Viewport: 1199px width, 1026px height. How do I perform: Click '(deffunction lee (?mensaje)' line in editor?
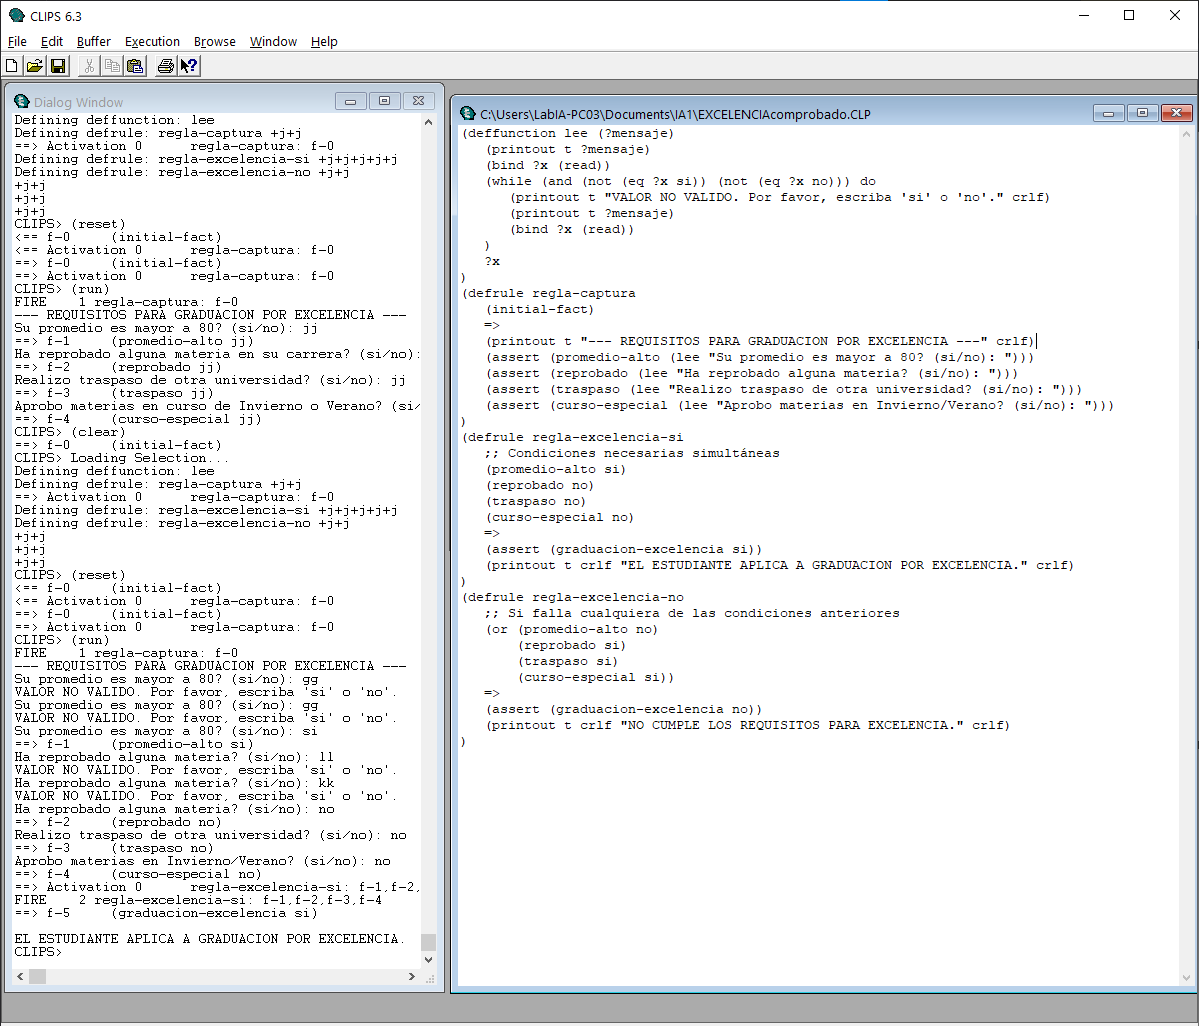pos(568,133)
